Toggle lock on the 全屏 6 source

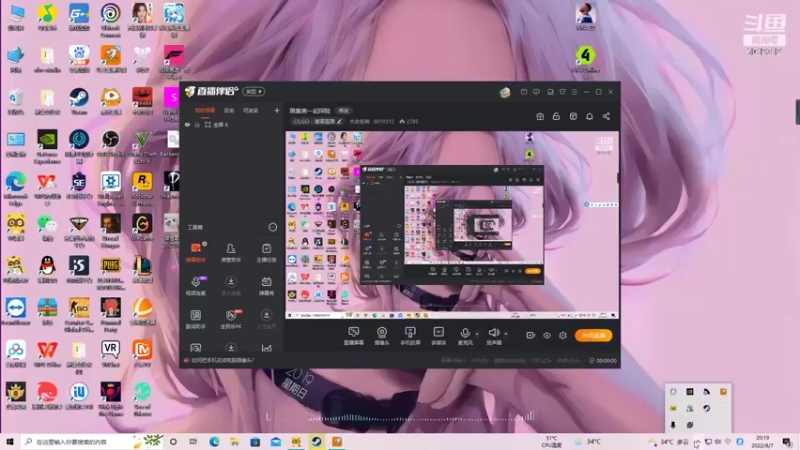point(197,124)
